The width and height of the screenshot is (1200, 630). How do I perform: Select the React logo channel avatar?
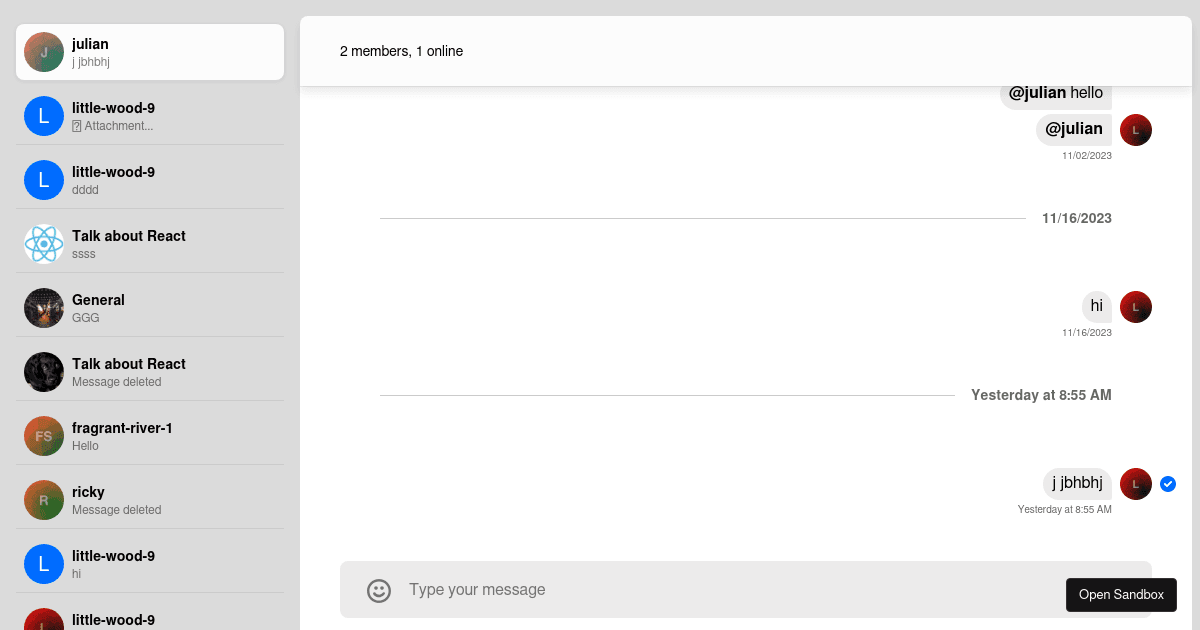[44, 244]
